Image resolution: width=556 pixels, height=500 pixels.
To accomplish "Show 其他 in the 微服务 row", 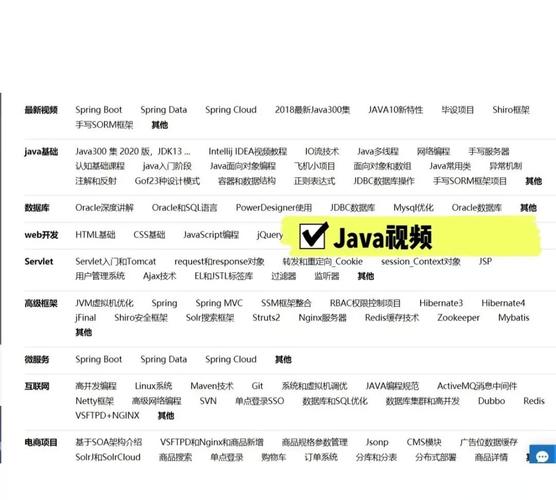I will [x=283, y=360].
